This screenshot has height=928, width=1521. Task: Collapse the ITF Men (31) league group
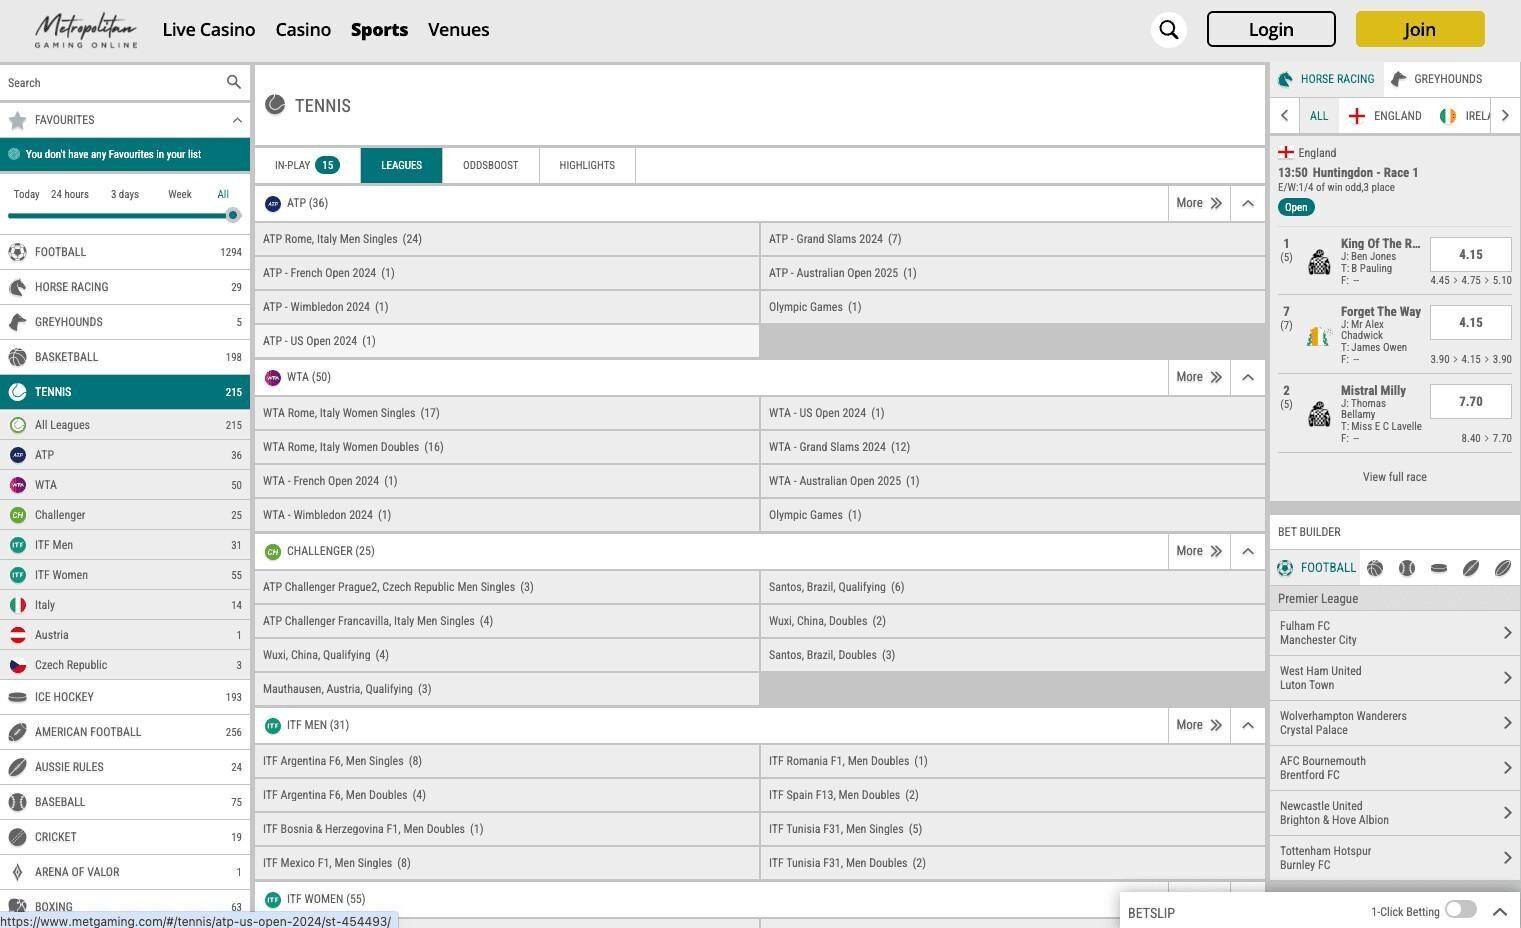(x=1247, y=725)
